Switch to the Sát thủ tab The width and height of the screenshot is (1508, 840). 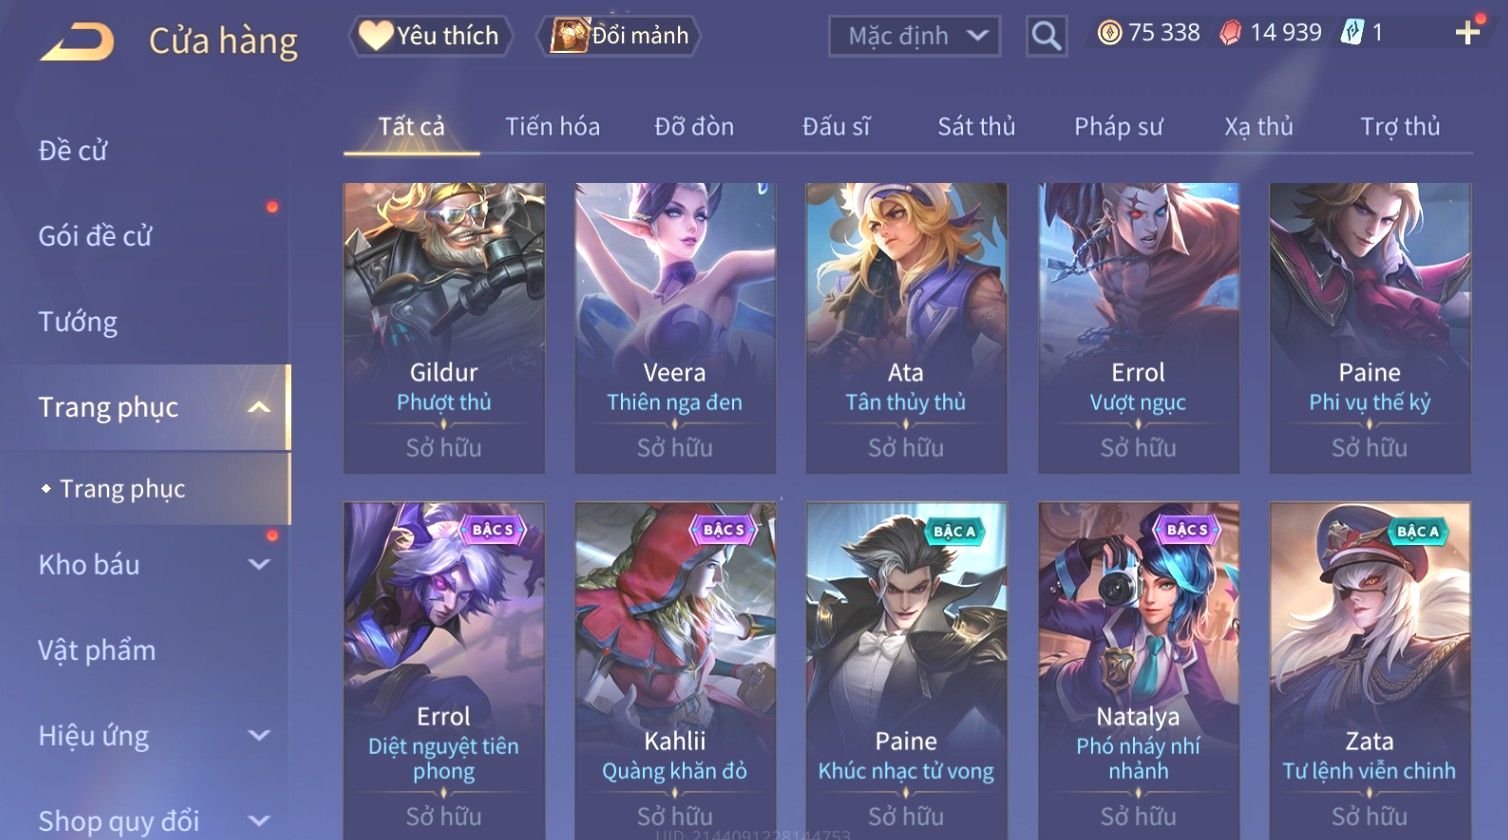point(976,126)
